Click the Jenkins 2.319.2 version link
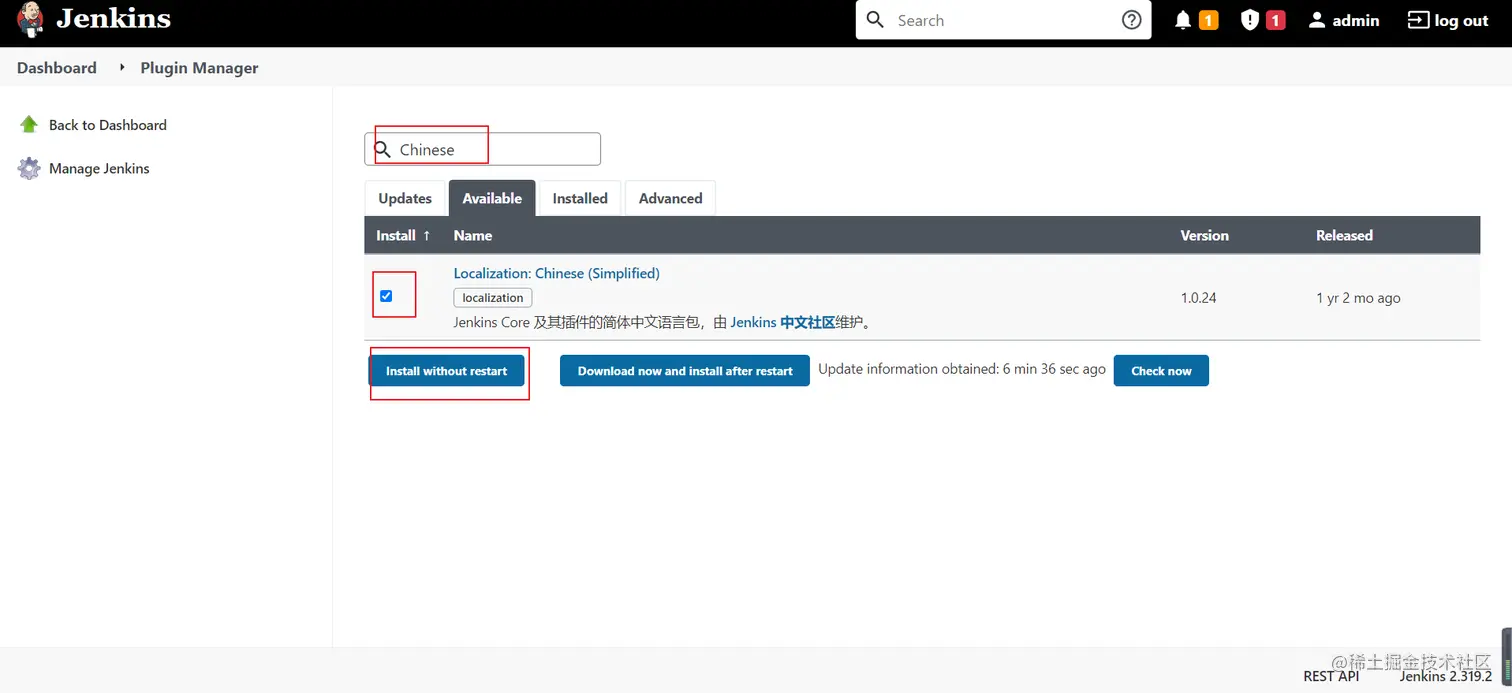The width and height of the screenshot is (1512, 693). (1445, 676)
